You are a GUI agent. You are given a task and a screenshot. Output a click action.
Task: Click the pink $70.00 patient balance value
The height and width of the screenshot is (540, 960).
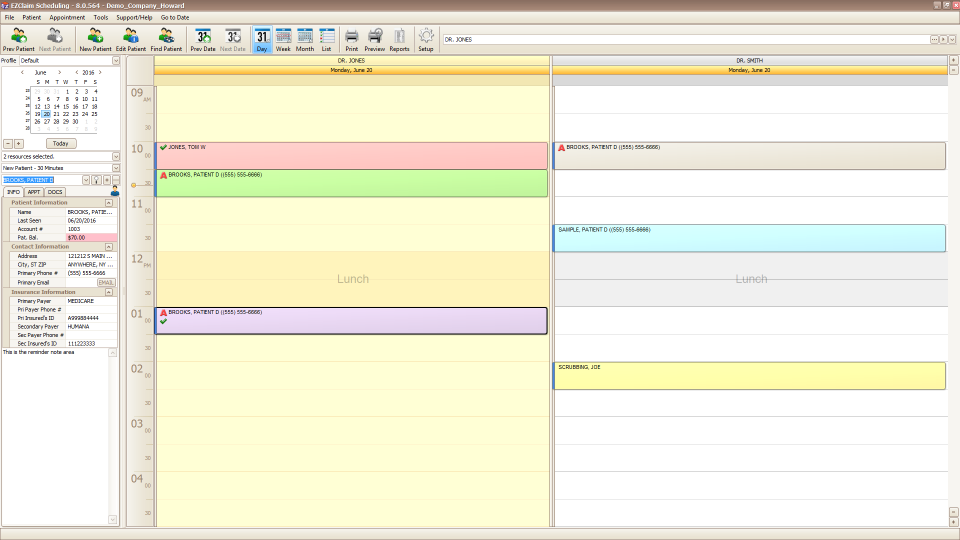[91, 238]
